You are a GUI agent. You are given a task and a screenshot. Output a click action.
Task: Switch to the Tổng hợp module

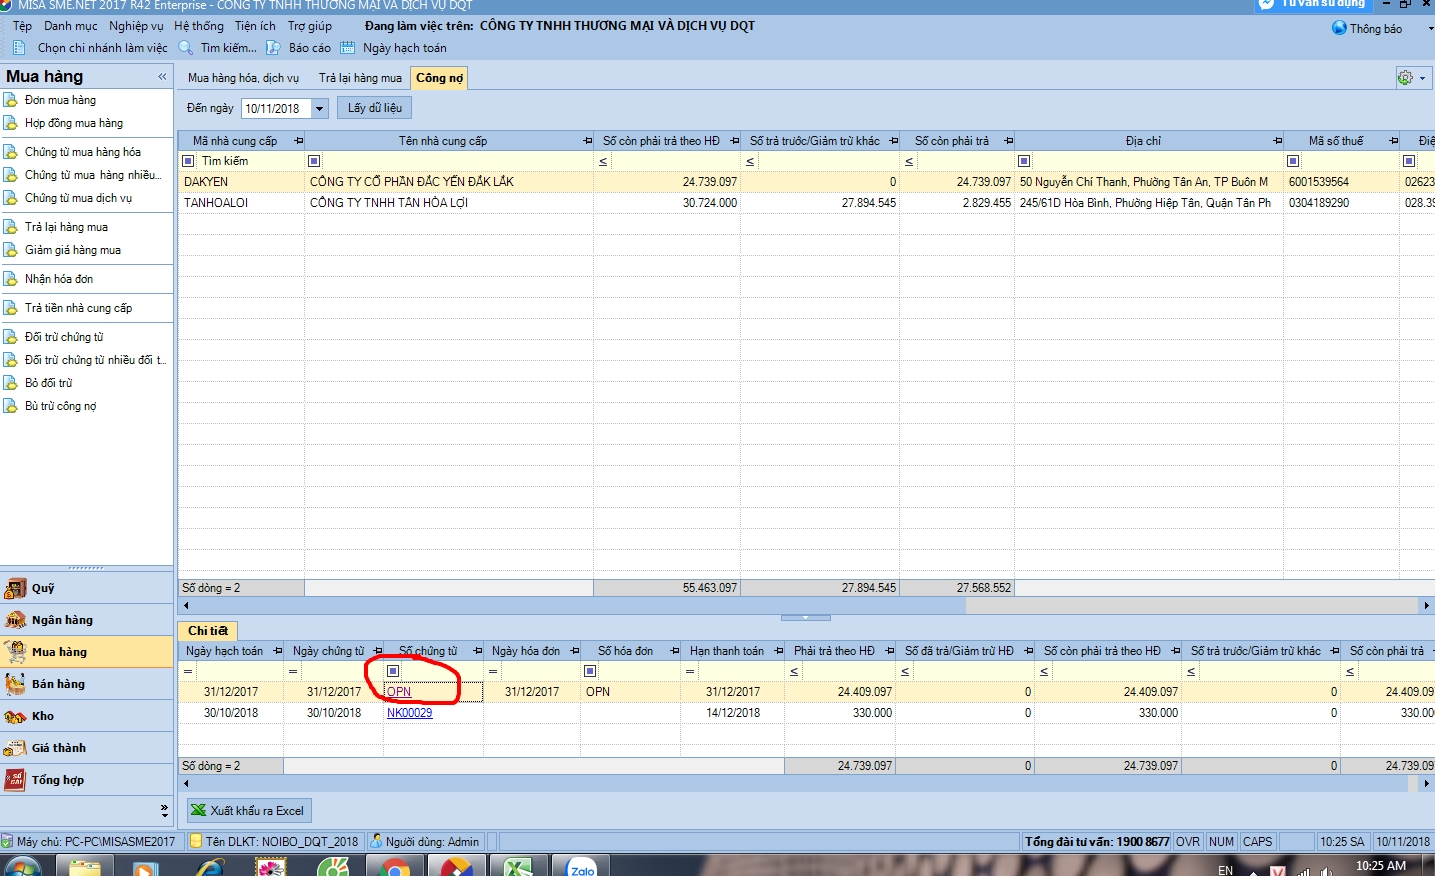click(87, 780)
